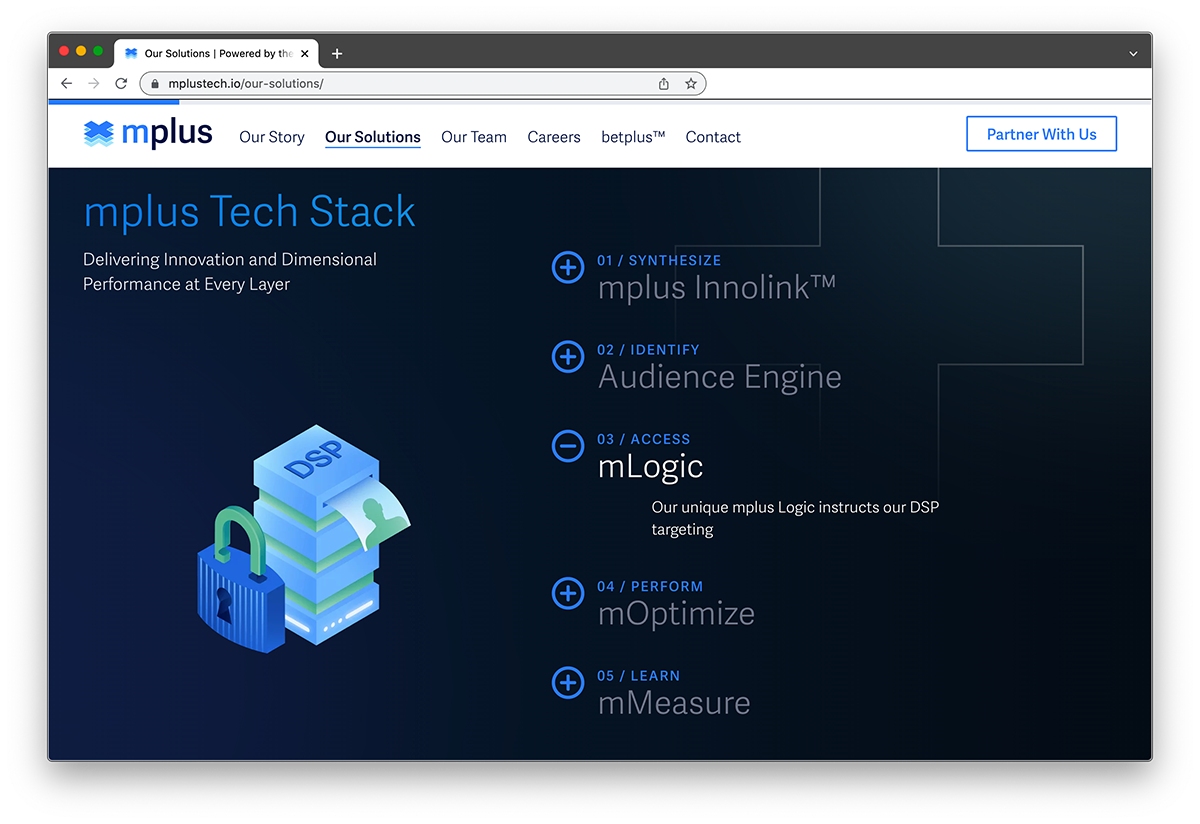Click the mMeasure heading
This screenshot has width=1200, height=824.
674,703
